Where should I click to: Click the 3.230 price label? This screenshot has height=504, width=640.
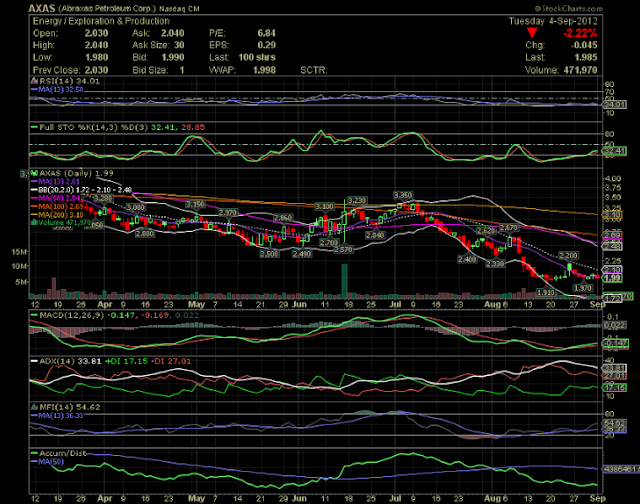(356, 200)
